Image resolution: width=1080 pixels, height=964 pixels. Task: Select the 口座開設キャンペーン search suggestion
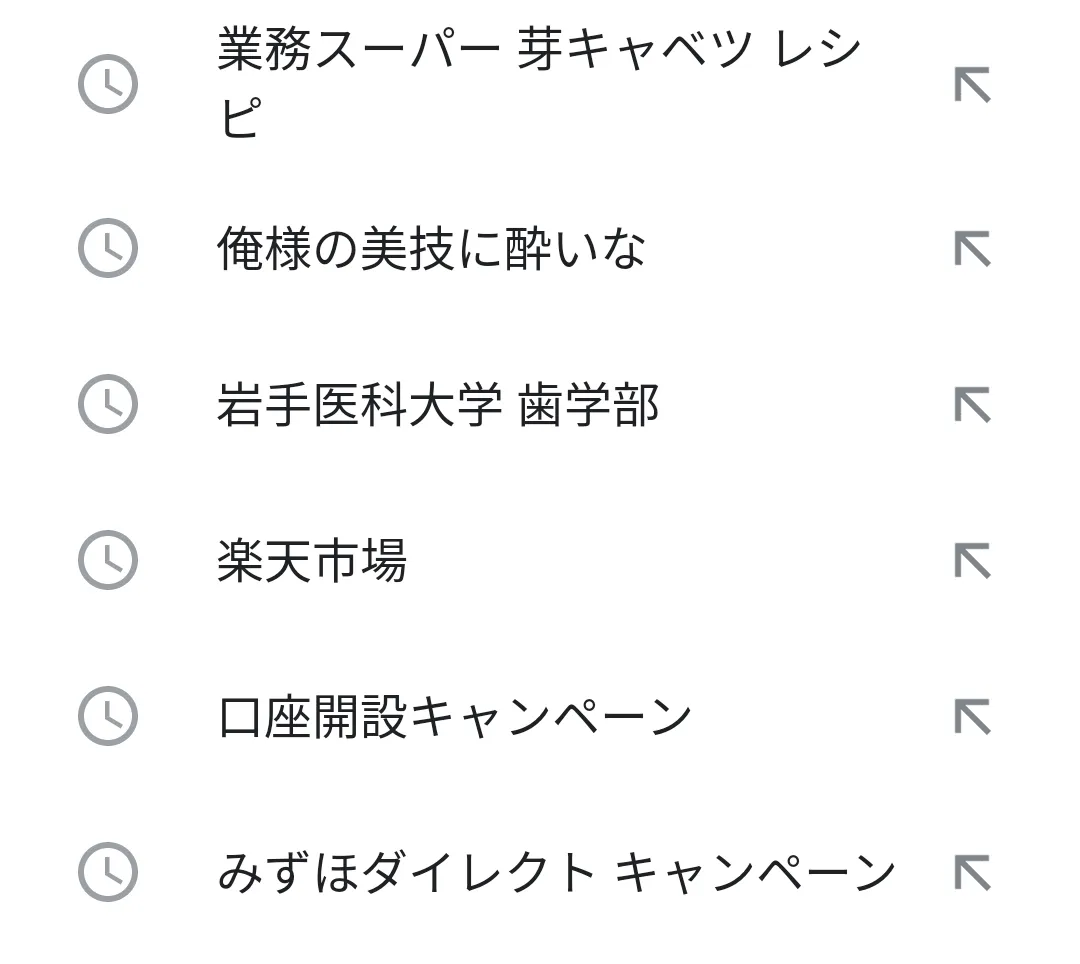455,717
